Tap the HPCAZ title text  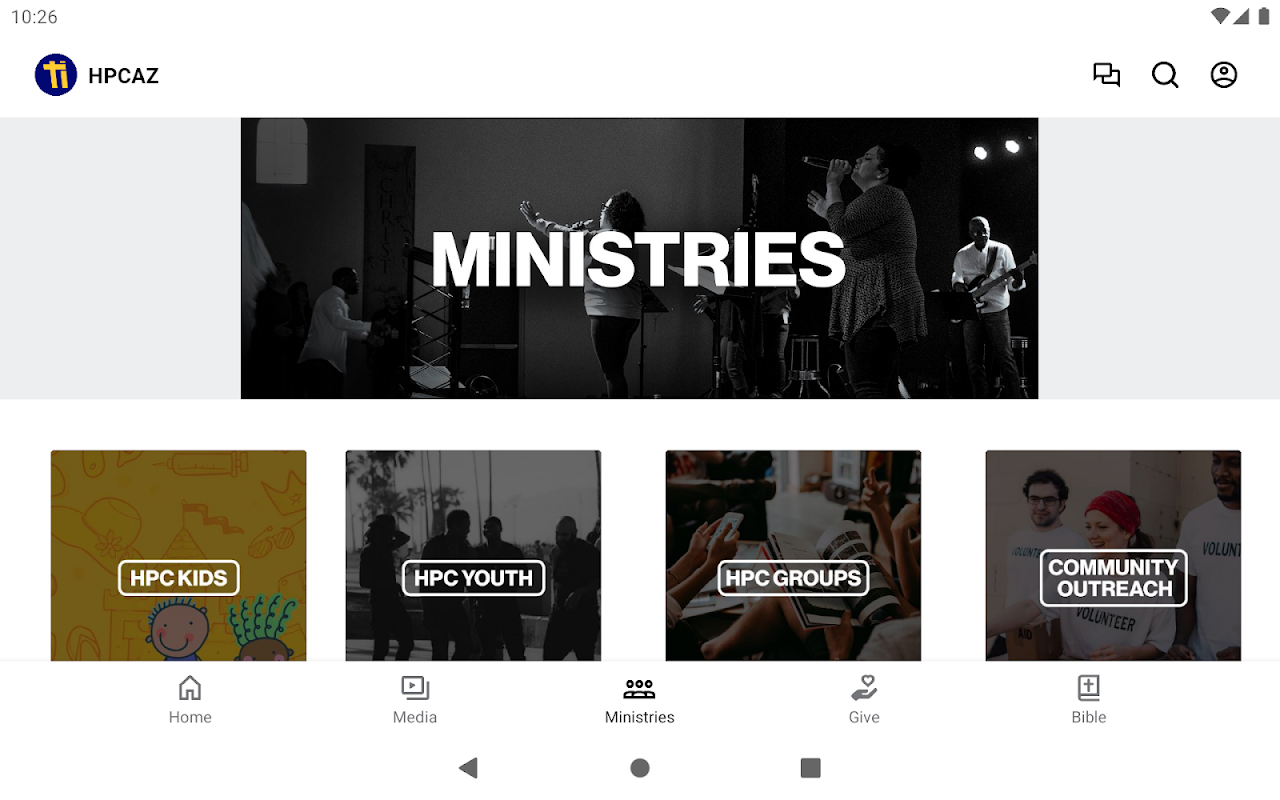click(124, 76)
